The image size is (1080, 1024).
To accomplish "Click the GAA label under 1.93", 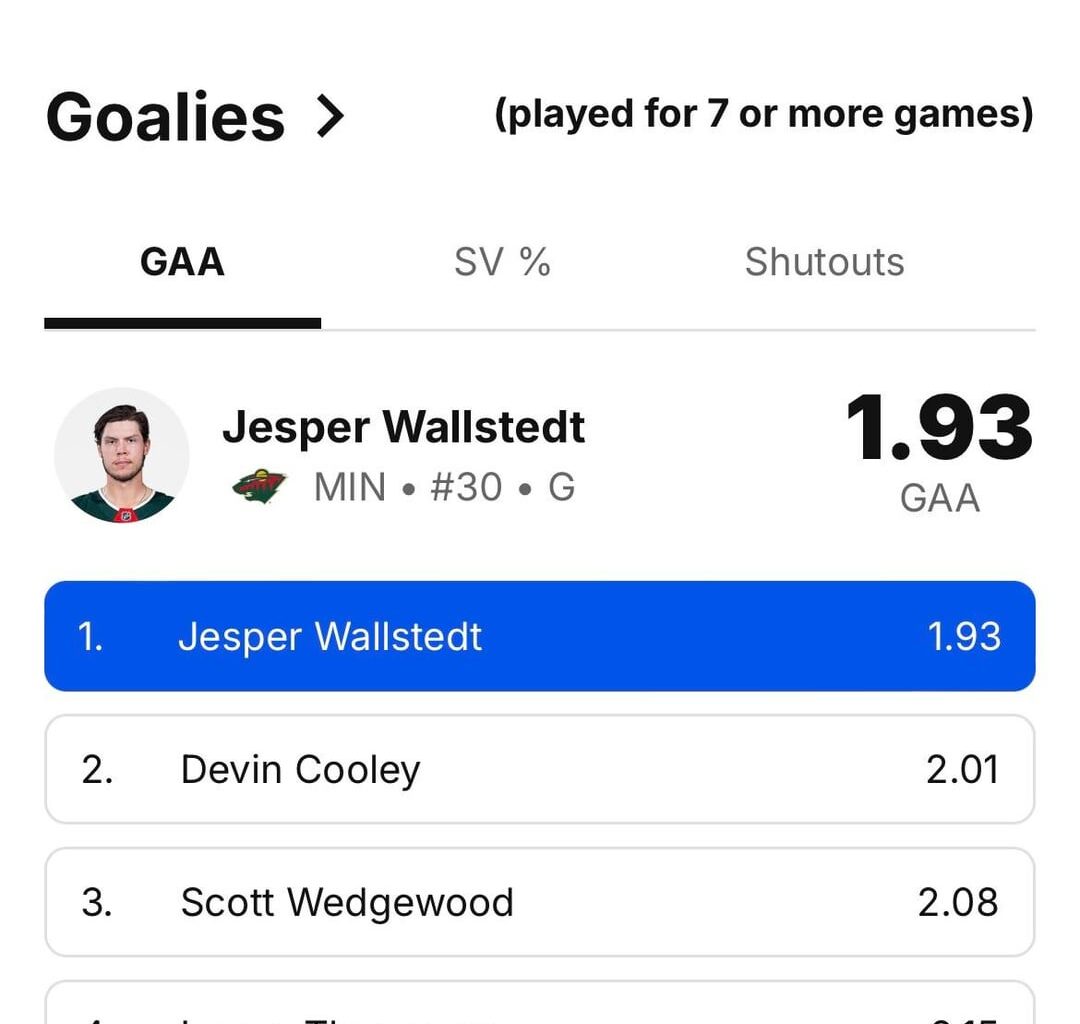I will click(x=939, y=497).
